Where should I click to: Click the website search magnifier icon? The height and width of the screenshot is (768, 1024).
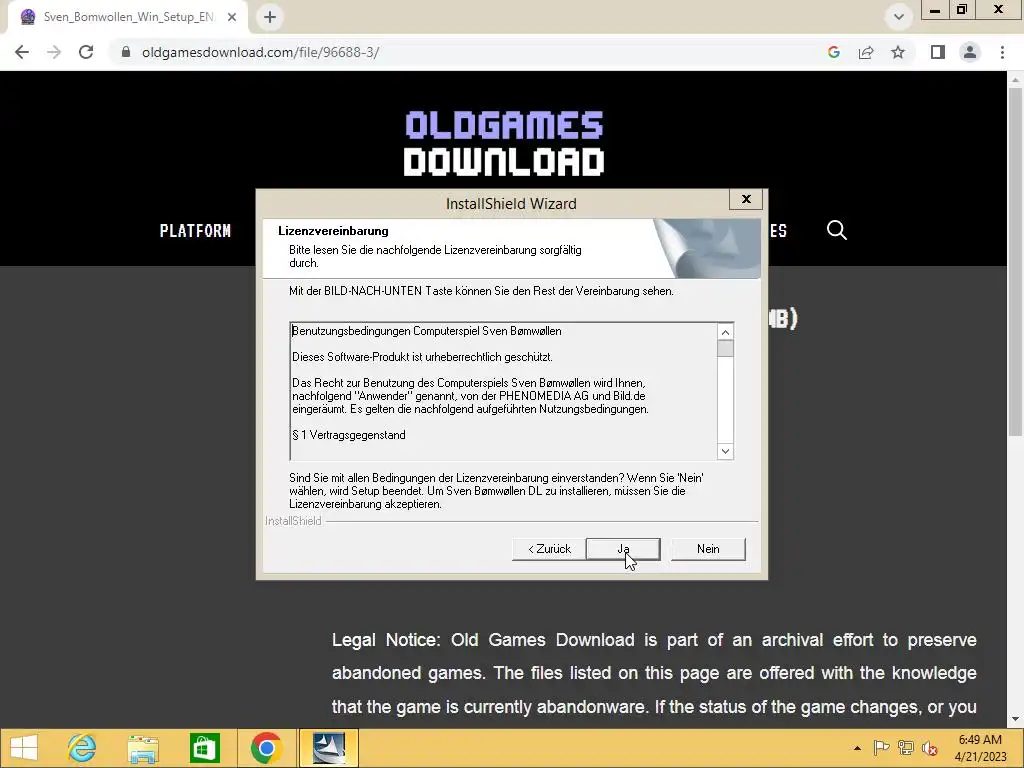837,231
